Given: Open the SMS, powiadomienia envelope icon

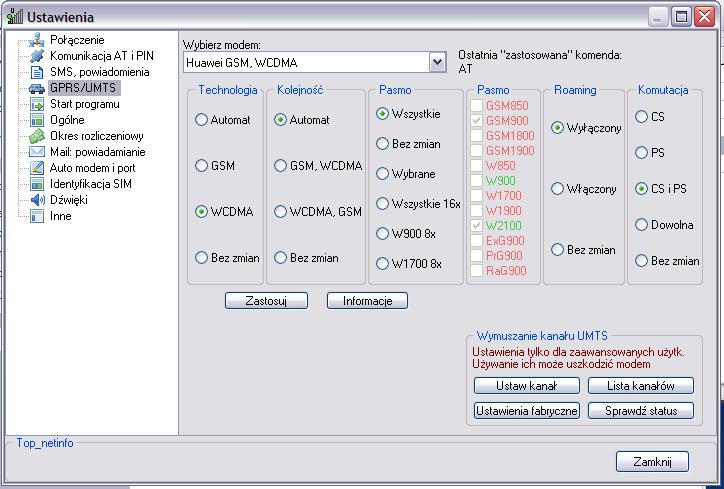Looking at the screenshot, I should (37, 72).
